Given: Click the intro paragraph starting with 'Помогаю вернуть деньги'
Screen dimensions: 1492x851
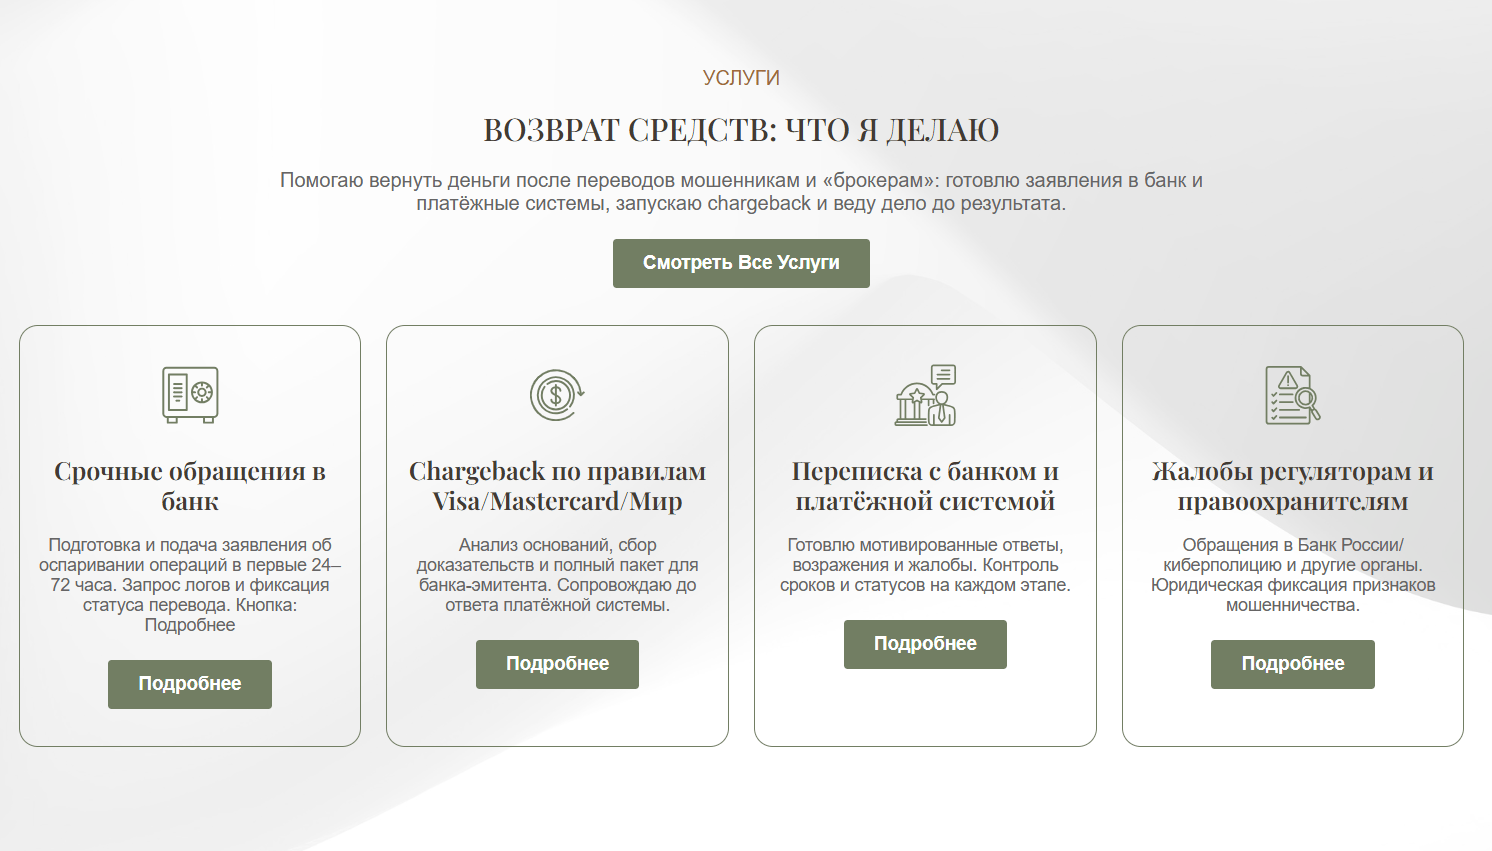Looking at the screenshot, I should pos(741,192).
